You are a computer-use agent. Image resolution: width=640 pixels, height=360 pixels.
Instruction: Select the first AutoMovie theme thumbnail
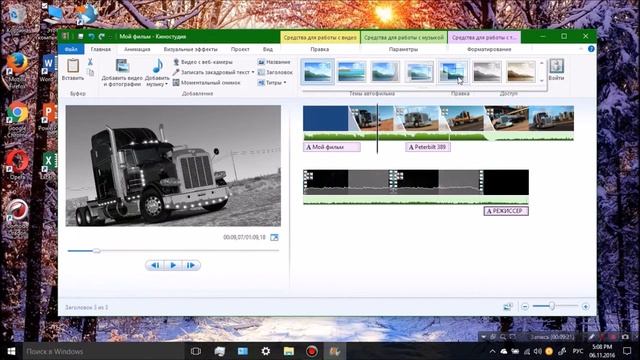point(318,71)
